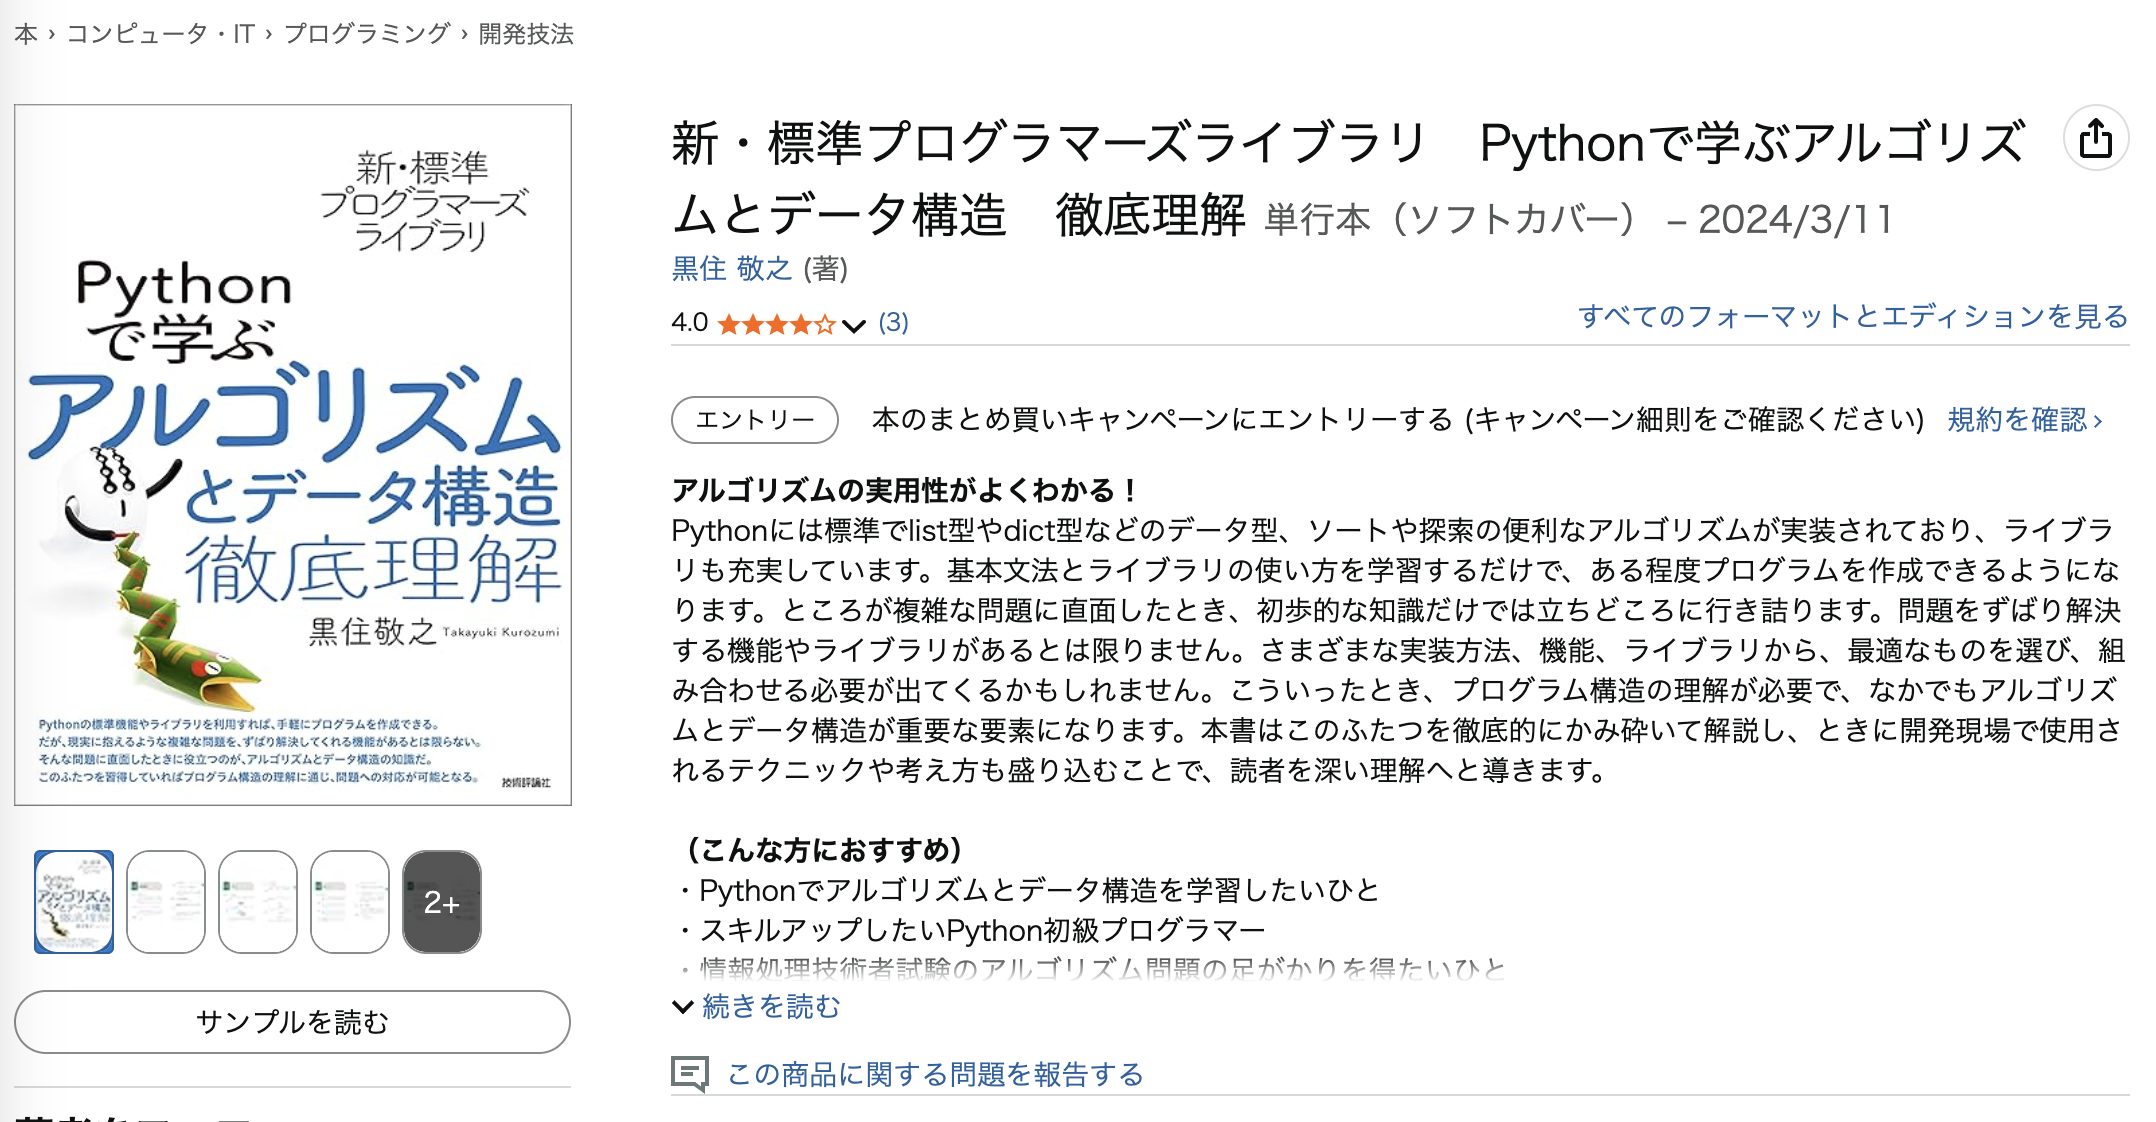Click the share icon beside the title

point(2095,138)
